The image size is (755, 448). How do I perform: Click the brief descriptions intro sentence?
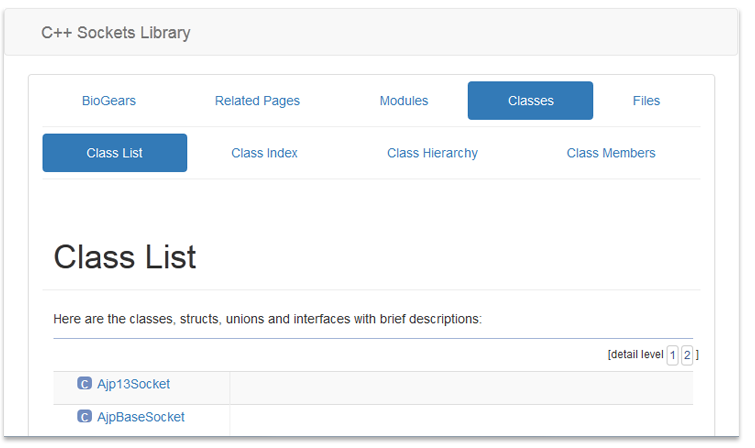267,319
